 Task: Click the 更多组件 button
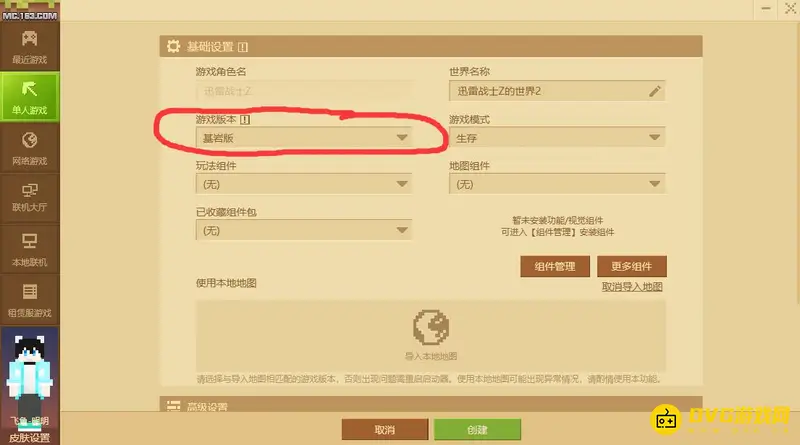click(632, 266)
